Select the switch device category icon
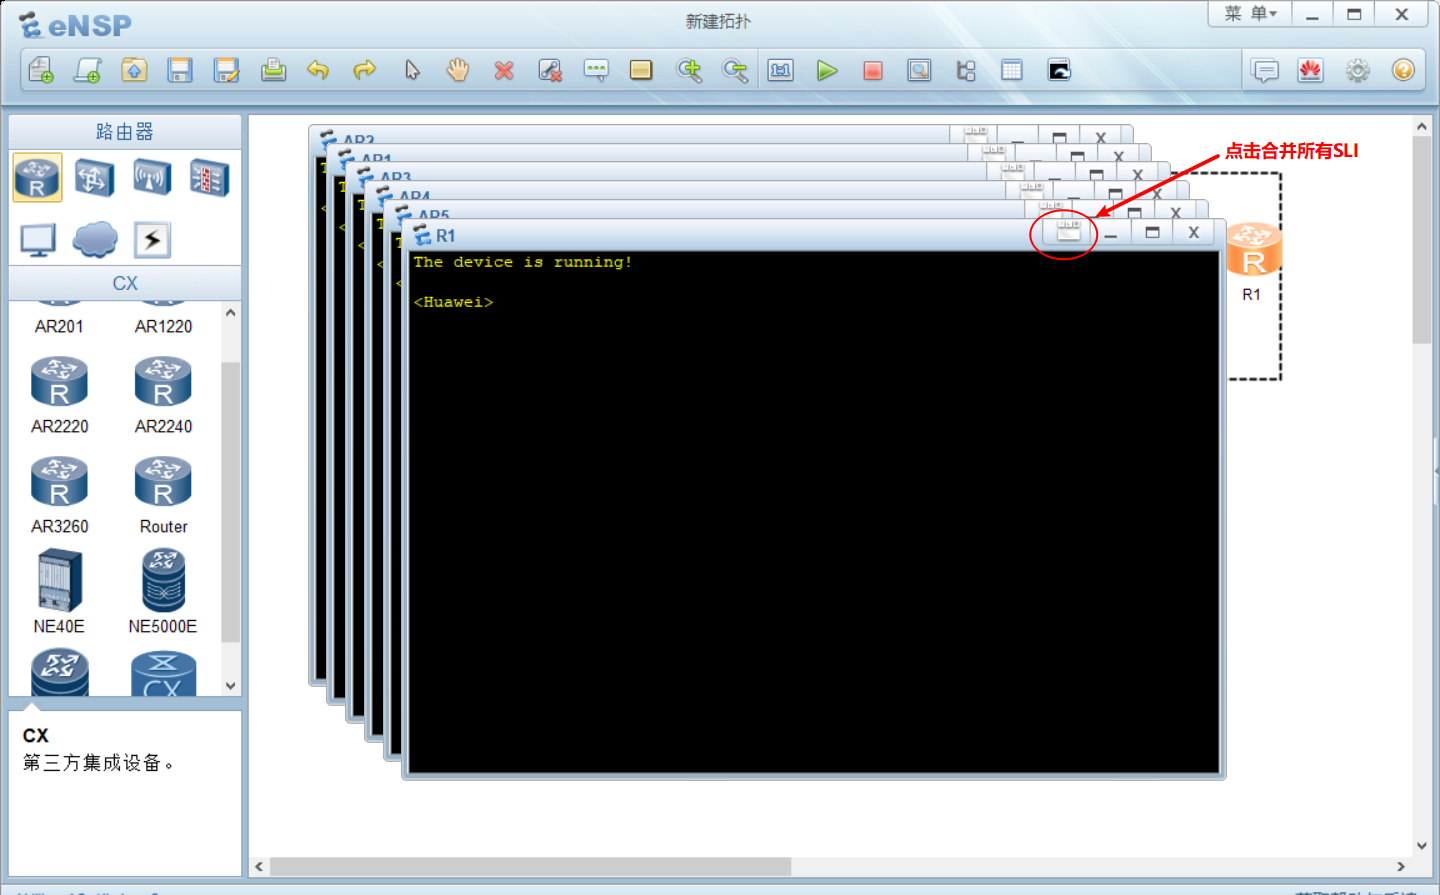The height and width of the screenshot is (895, 1440). [x=94, y=178]
